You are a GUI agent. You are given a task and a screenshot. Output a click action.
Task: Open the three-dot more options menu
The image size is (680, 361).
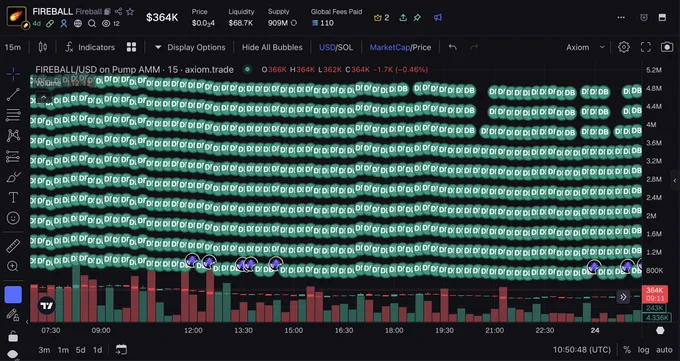tap(621, 17)
